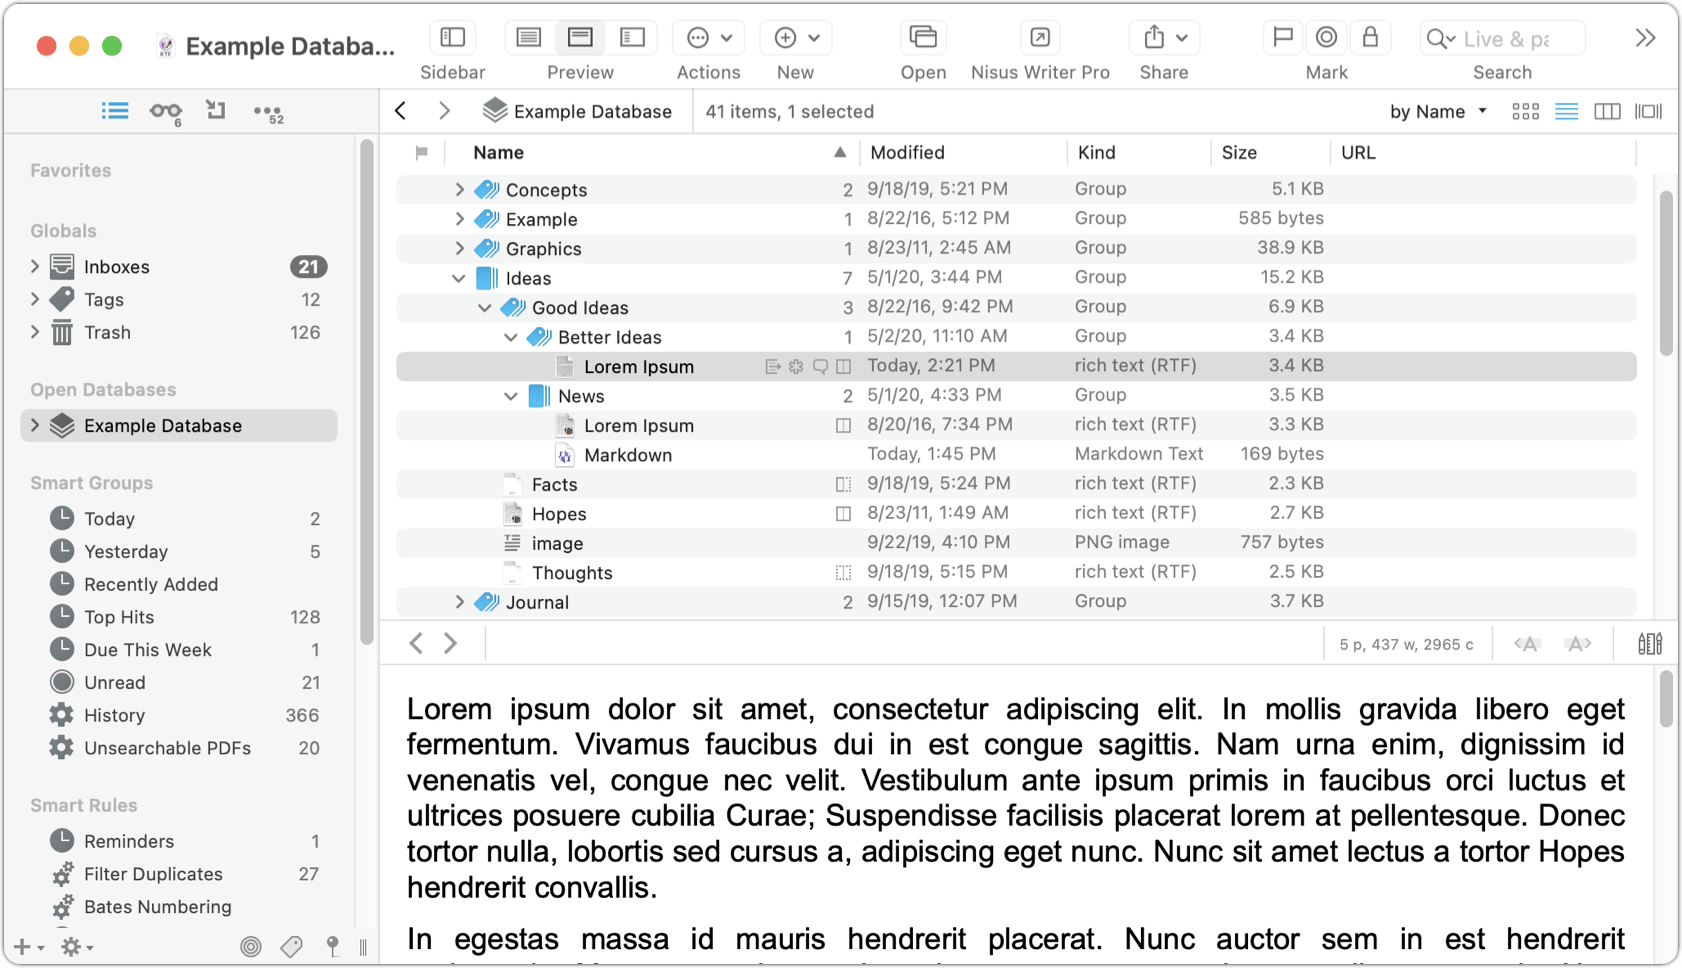Open the Top Hits smart group
This screenshot has height=968, width=1682.
tap(178, 617)
